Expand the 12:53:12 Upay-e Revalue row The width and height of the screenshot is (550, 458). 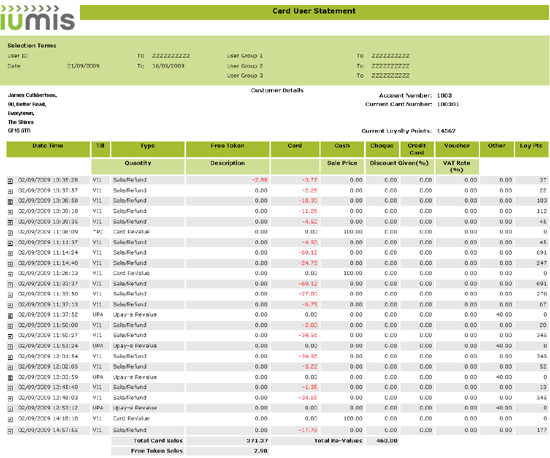coord(11,409)
